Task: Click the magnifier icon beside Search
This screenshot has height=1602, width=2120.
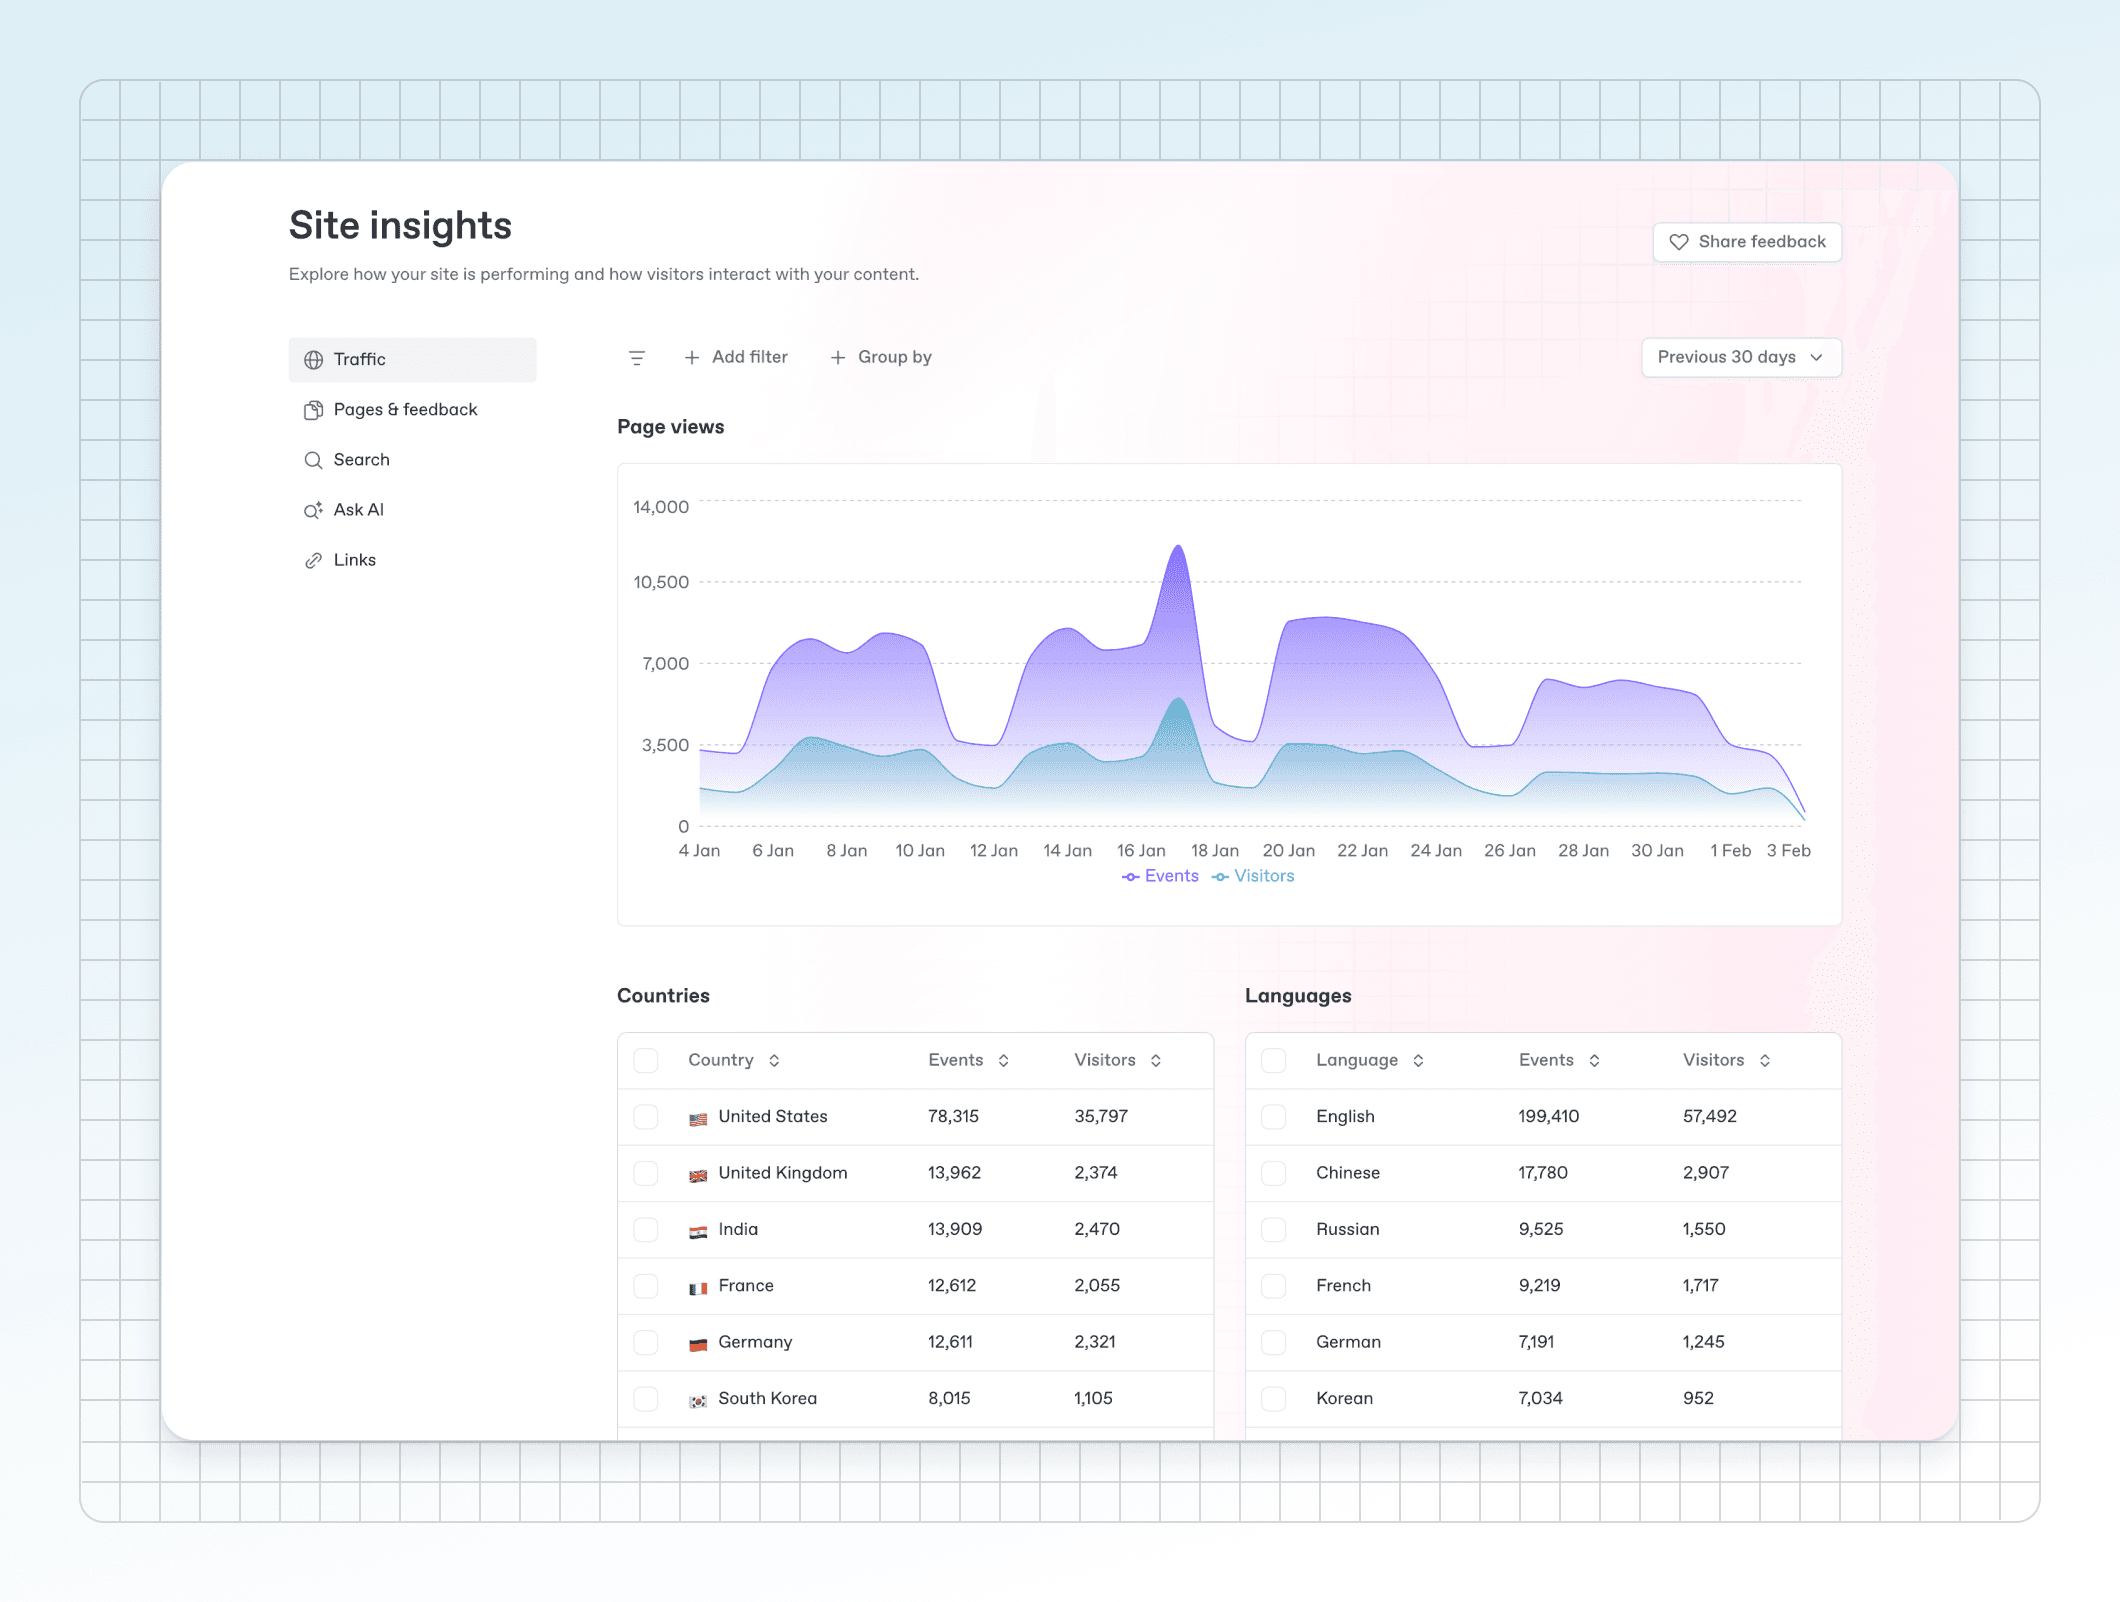Action: coord(313,460)
